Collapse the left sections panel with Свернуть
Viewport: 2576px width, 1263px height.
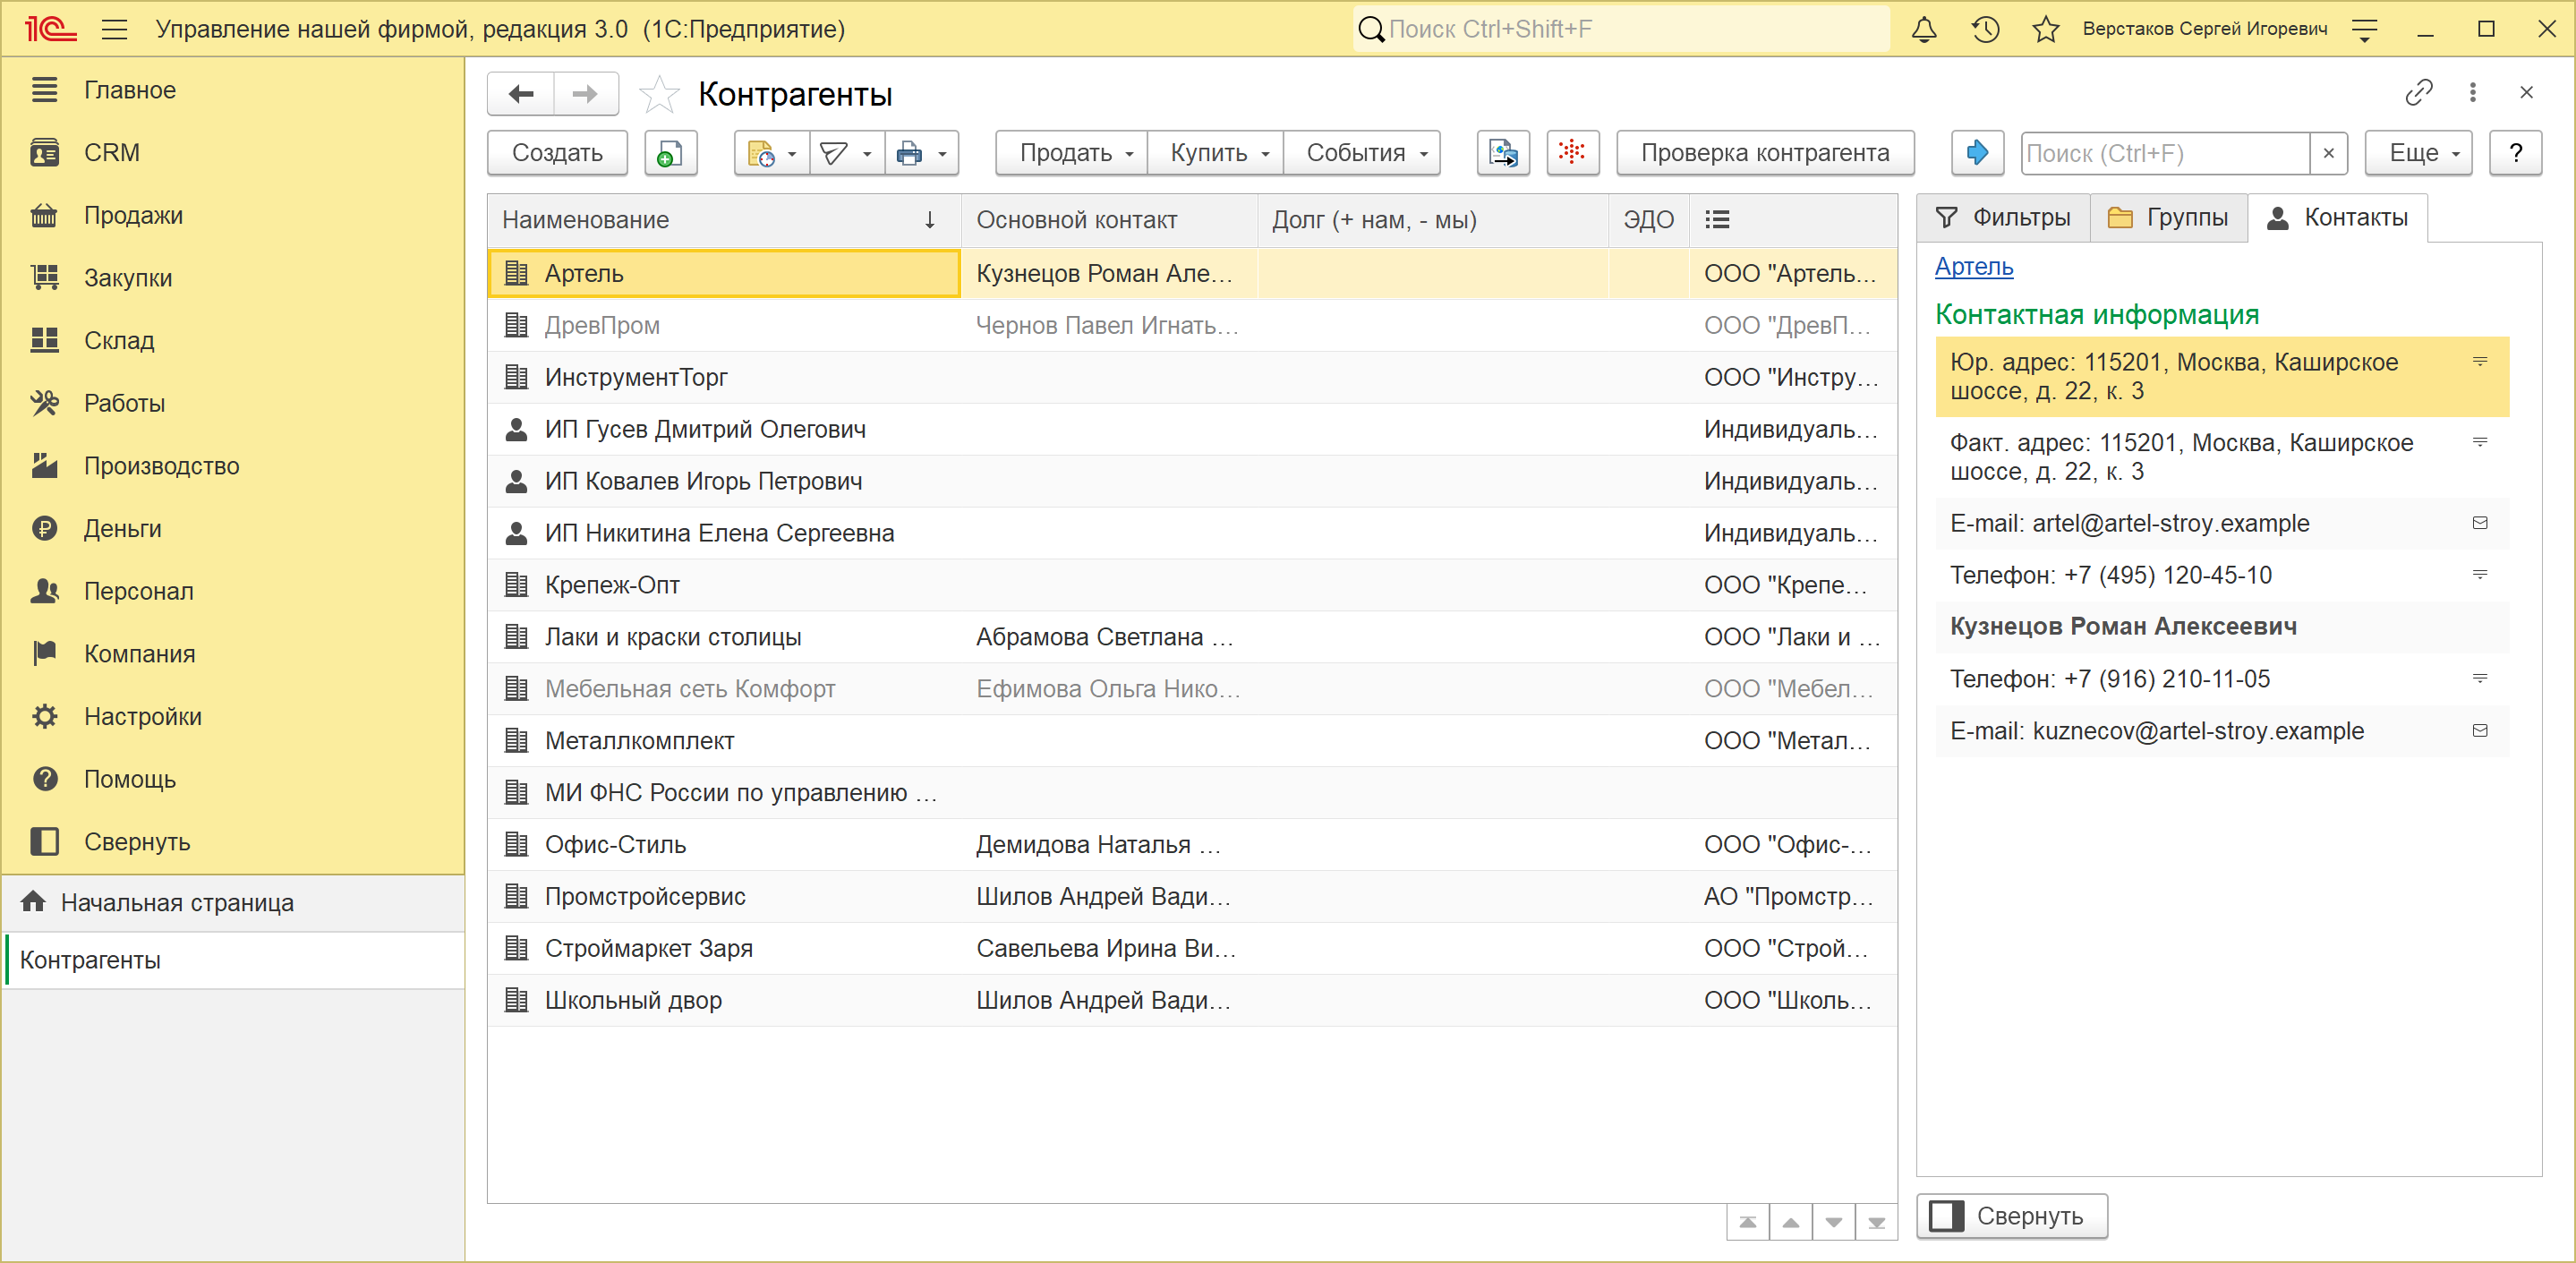(x=233, y=842)
